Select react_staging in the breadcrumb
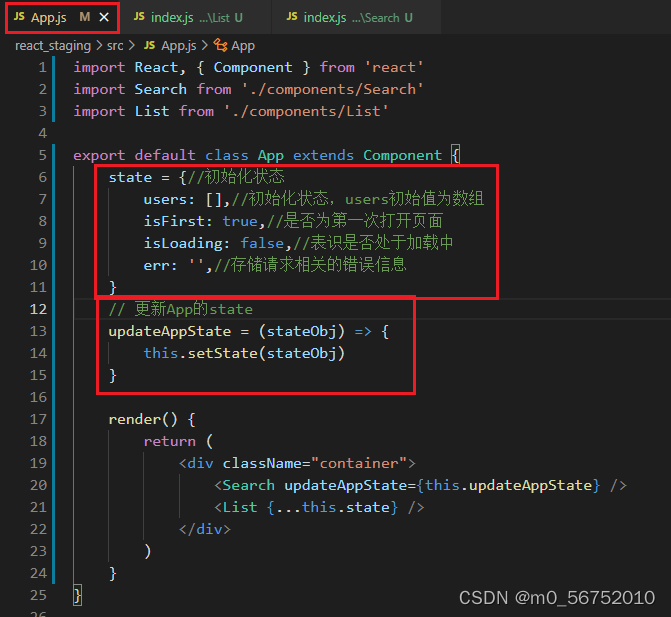Screen dimensions: 671x617 pyautogui.click(x=53, y=45)
